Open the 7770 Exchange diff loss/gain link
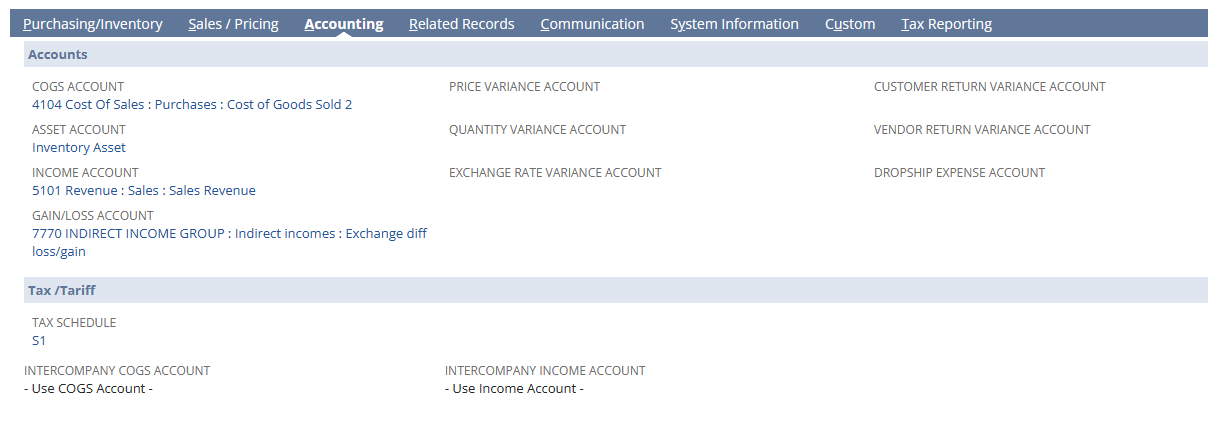Image resolution: width=1208 pixels, height=428 pixels. coord(229,233)
